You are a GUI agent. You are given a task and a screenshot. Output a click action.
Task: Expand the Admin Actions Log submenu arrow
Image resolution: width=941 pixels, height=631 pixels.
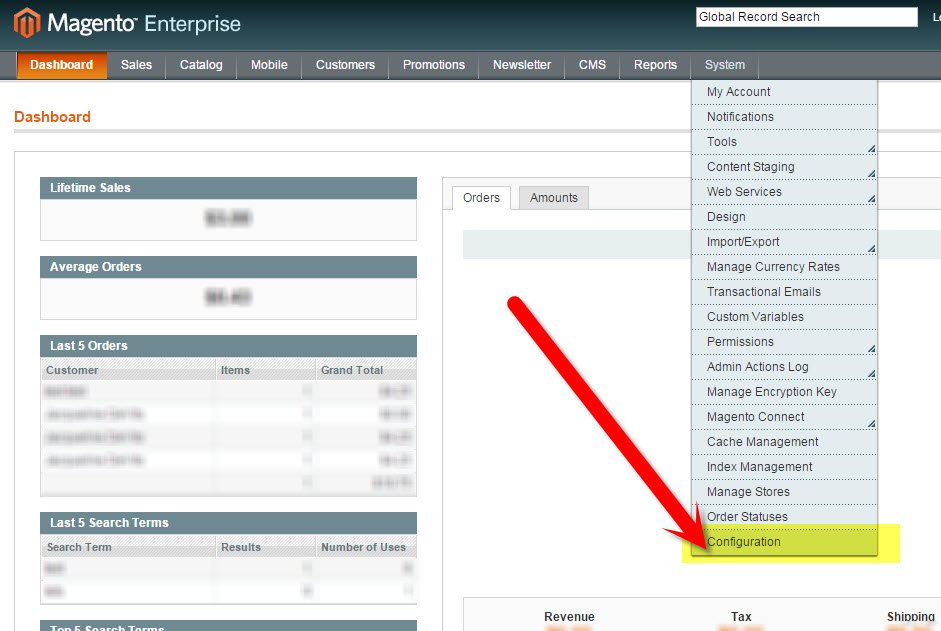pos(871,374)
